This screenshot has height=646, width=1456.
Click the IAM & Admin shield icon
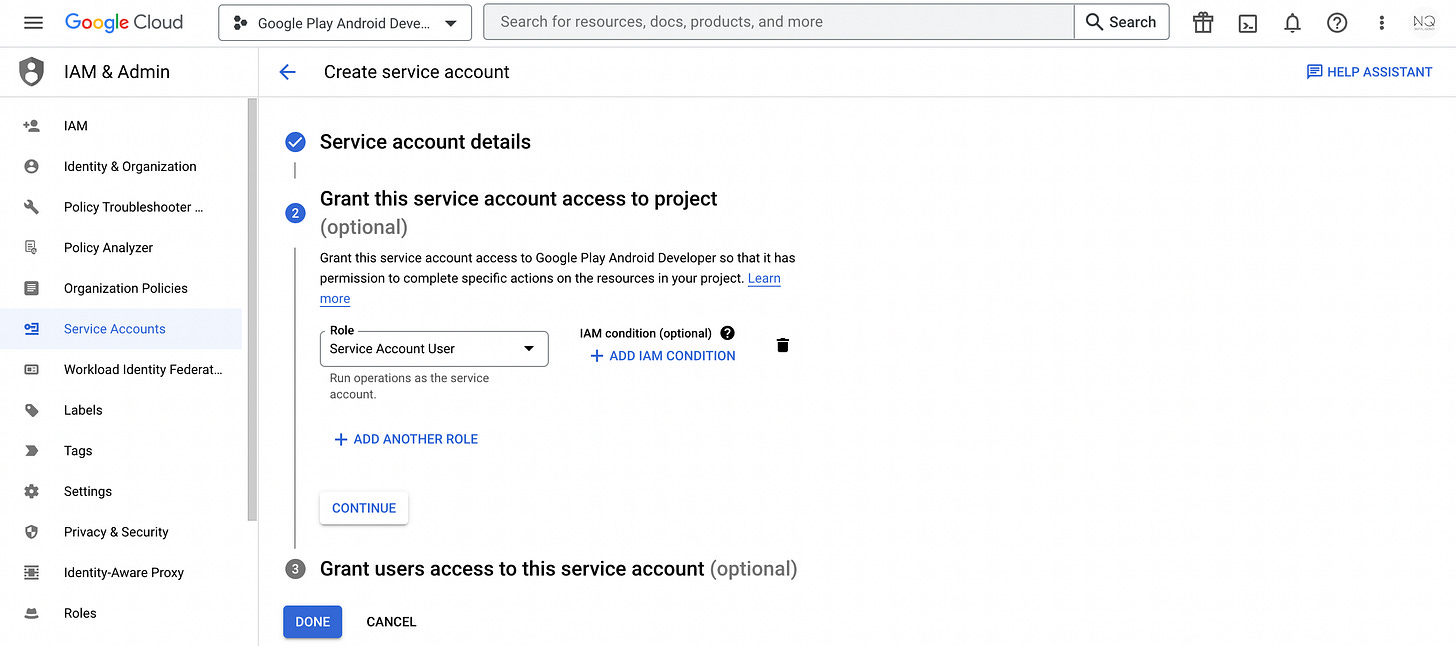[x=32, y=72]
